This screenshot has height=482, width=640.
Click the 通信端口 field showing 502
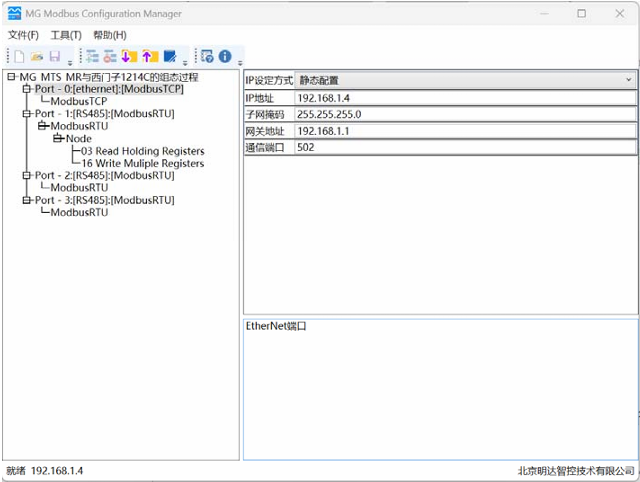(465, 148)
